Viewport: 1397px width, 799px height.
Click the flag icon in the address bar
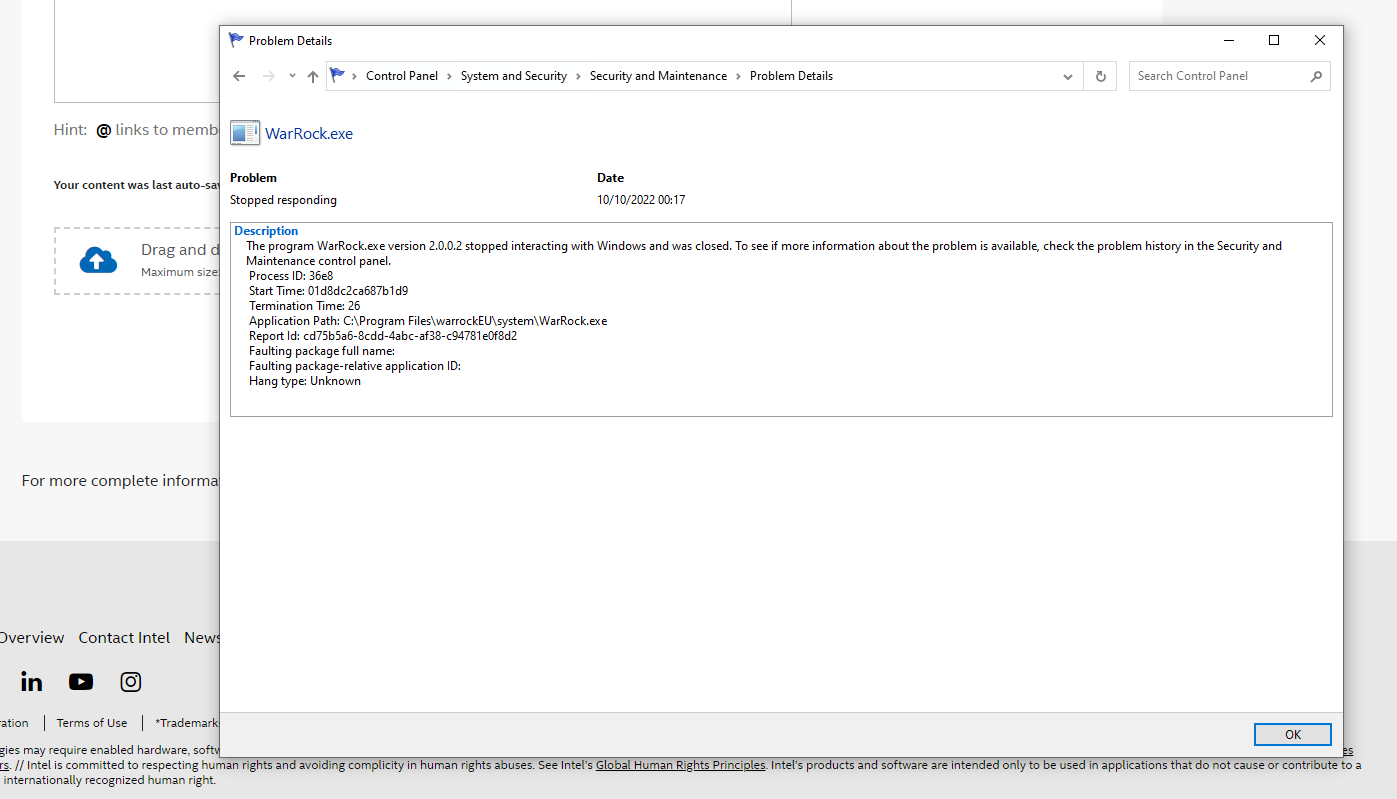[340, 75]
